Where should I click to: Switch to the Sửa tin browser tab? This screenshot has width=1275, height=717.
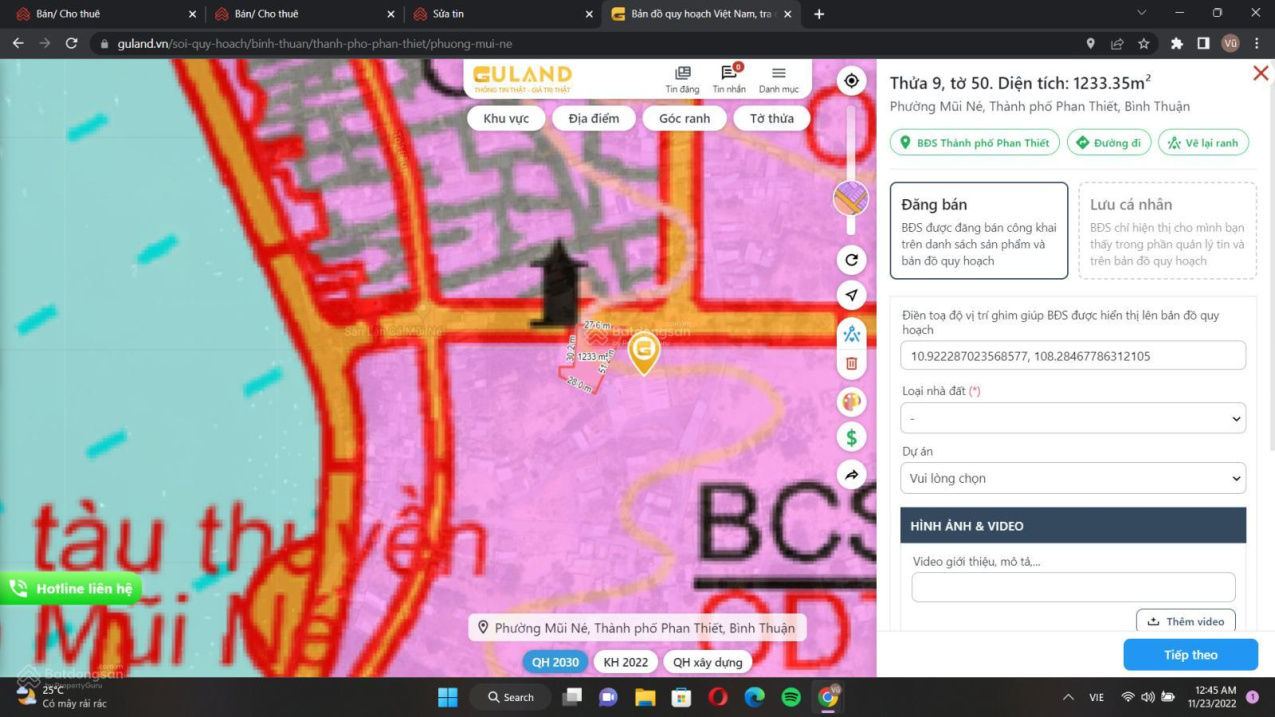click(x=500, y=14)
